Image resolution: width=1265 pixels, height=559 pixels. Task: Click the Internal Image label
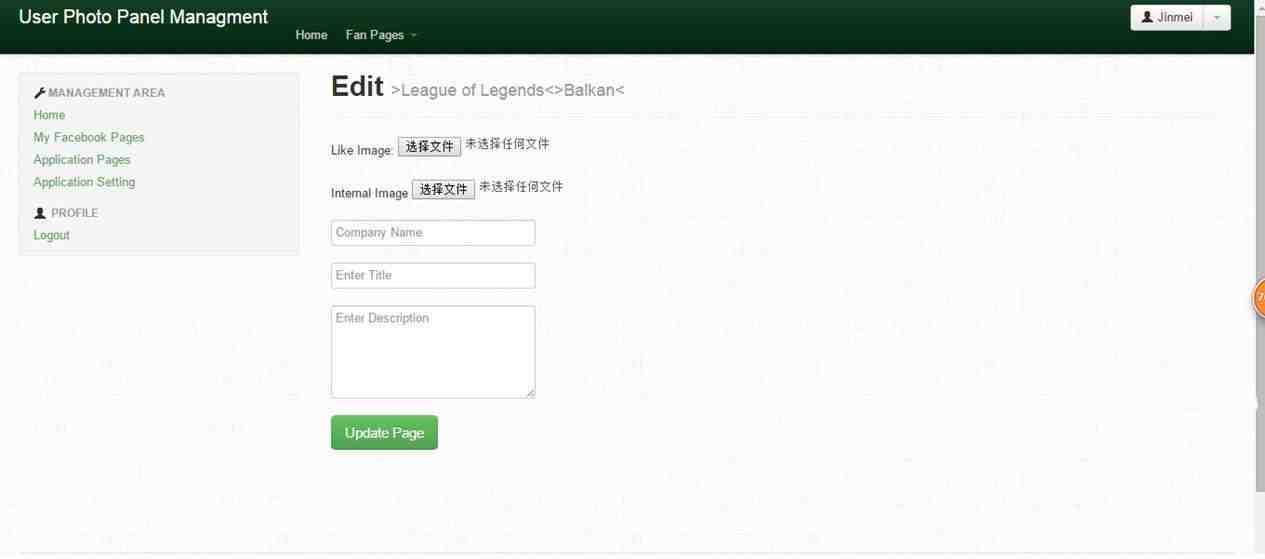[370, 193]
